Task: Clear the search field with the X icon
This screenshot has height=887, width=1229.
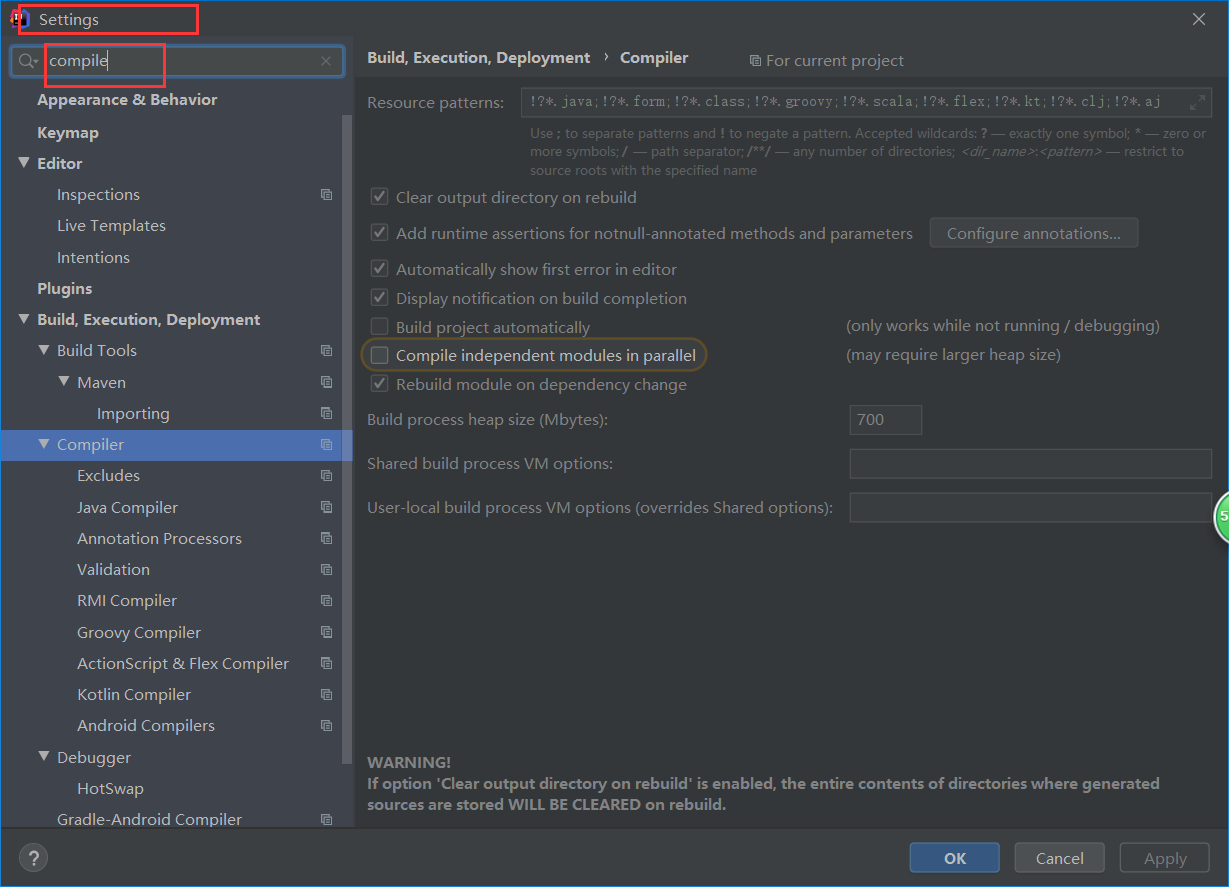Action: tap(326, 61)
